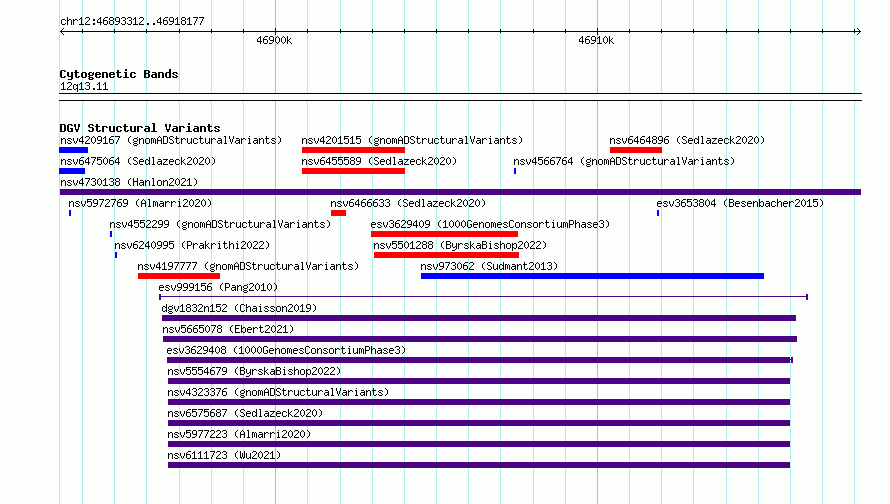Click purple bar under nsv5665078
The image size is (890, 504).
pos(480,339)
